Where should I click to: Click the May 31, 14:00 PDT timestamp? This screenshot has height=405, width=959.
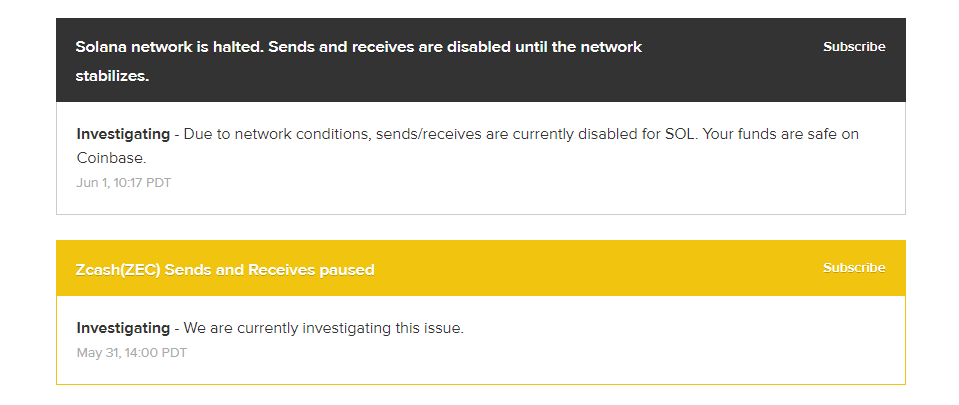131,353
